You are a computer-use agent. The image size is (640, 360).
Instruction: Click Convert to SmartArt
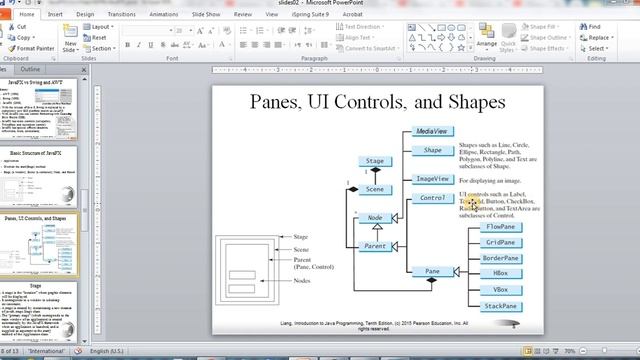(367, 48)
